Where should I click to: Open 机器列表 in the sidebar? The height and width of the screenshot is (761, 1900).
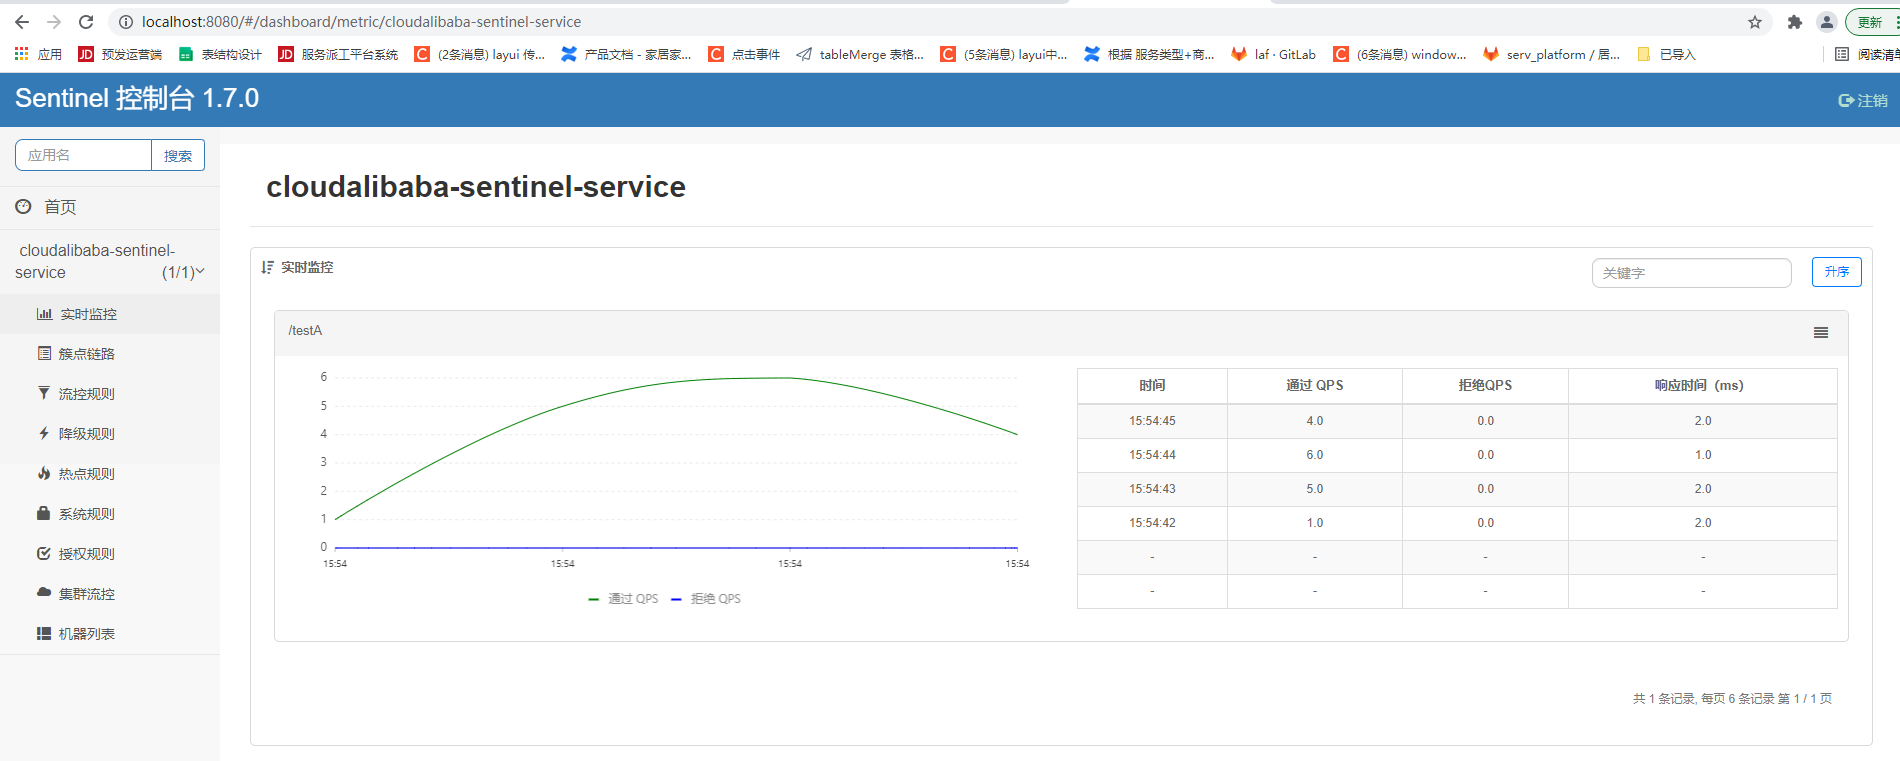click(x=110, y=634)
